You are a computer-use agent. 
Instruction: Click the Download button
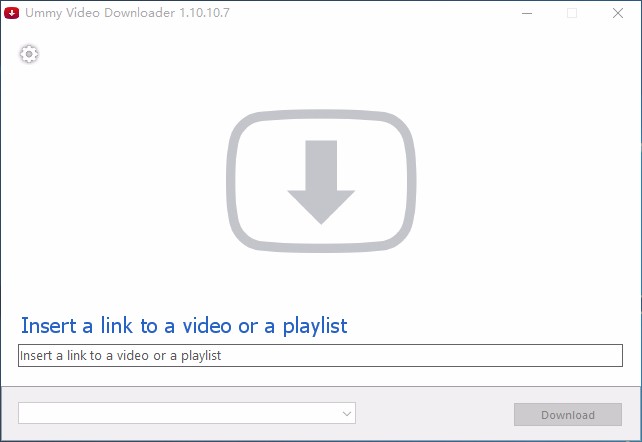tap(568, 415)
